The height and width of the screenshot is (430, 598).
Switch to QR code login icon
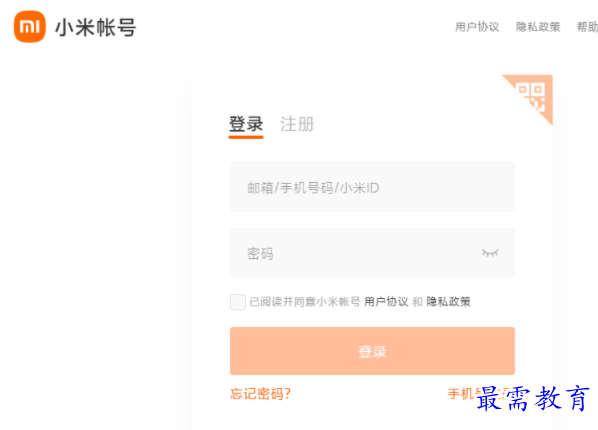532,95
